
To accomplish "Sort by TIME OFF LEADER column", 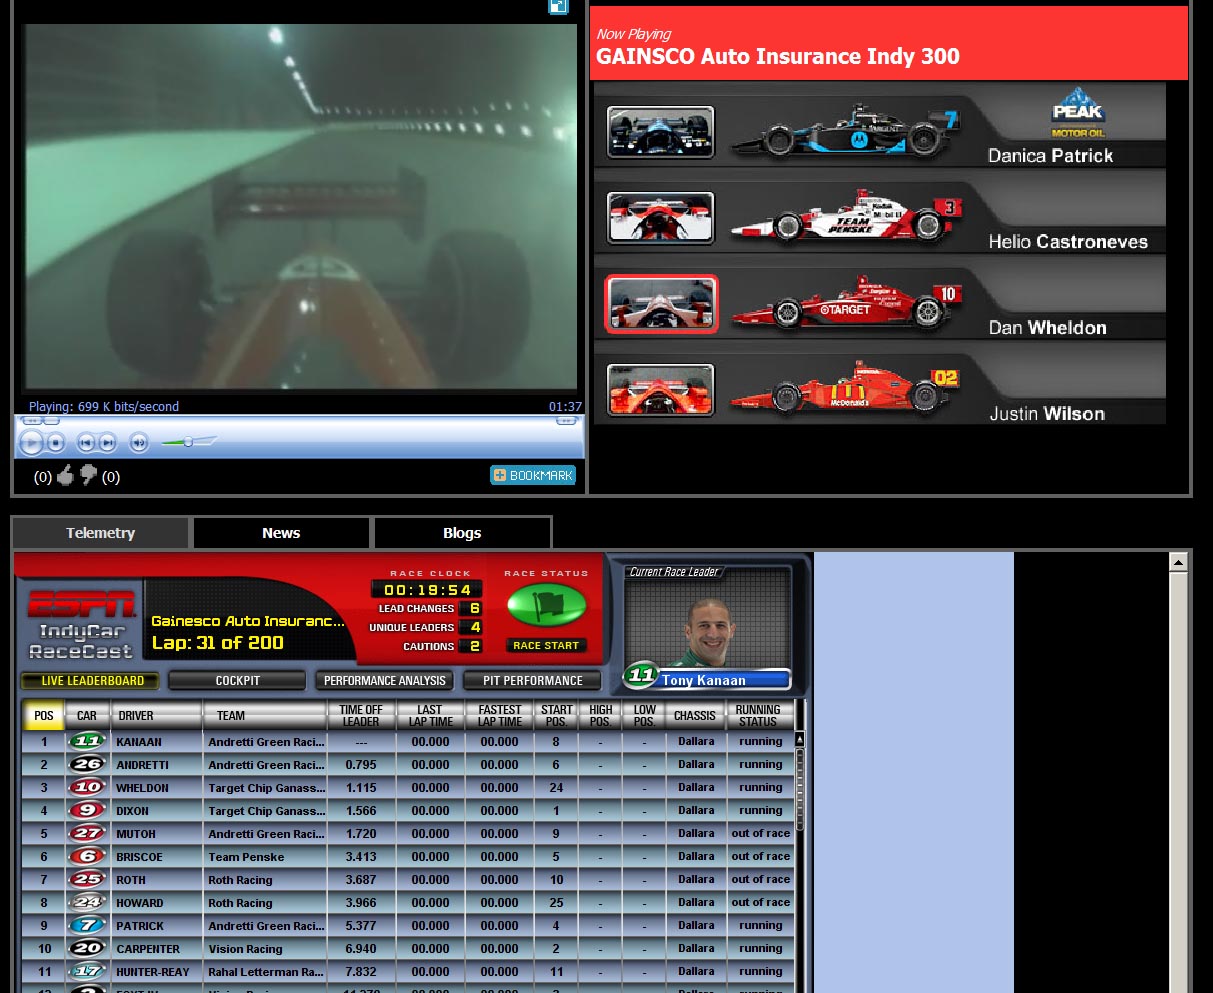I will [x=361, y=716].
